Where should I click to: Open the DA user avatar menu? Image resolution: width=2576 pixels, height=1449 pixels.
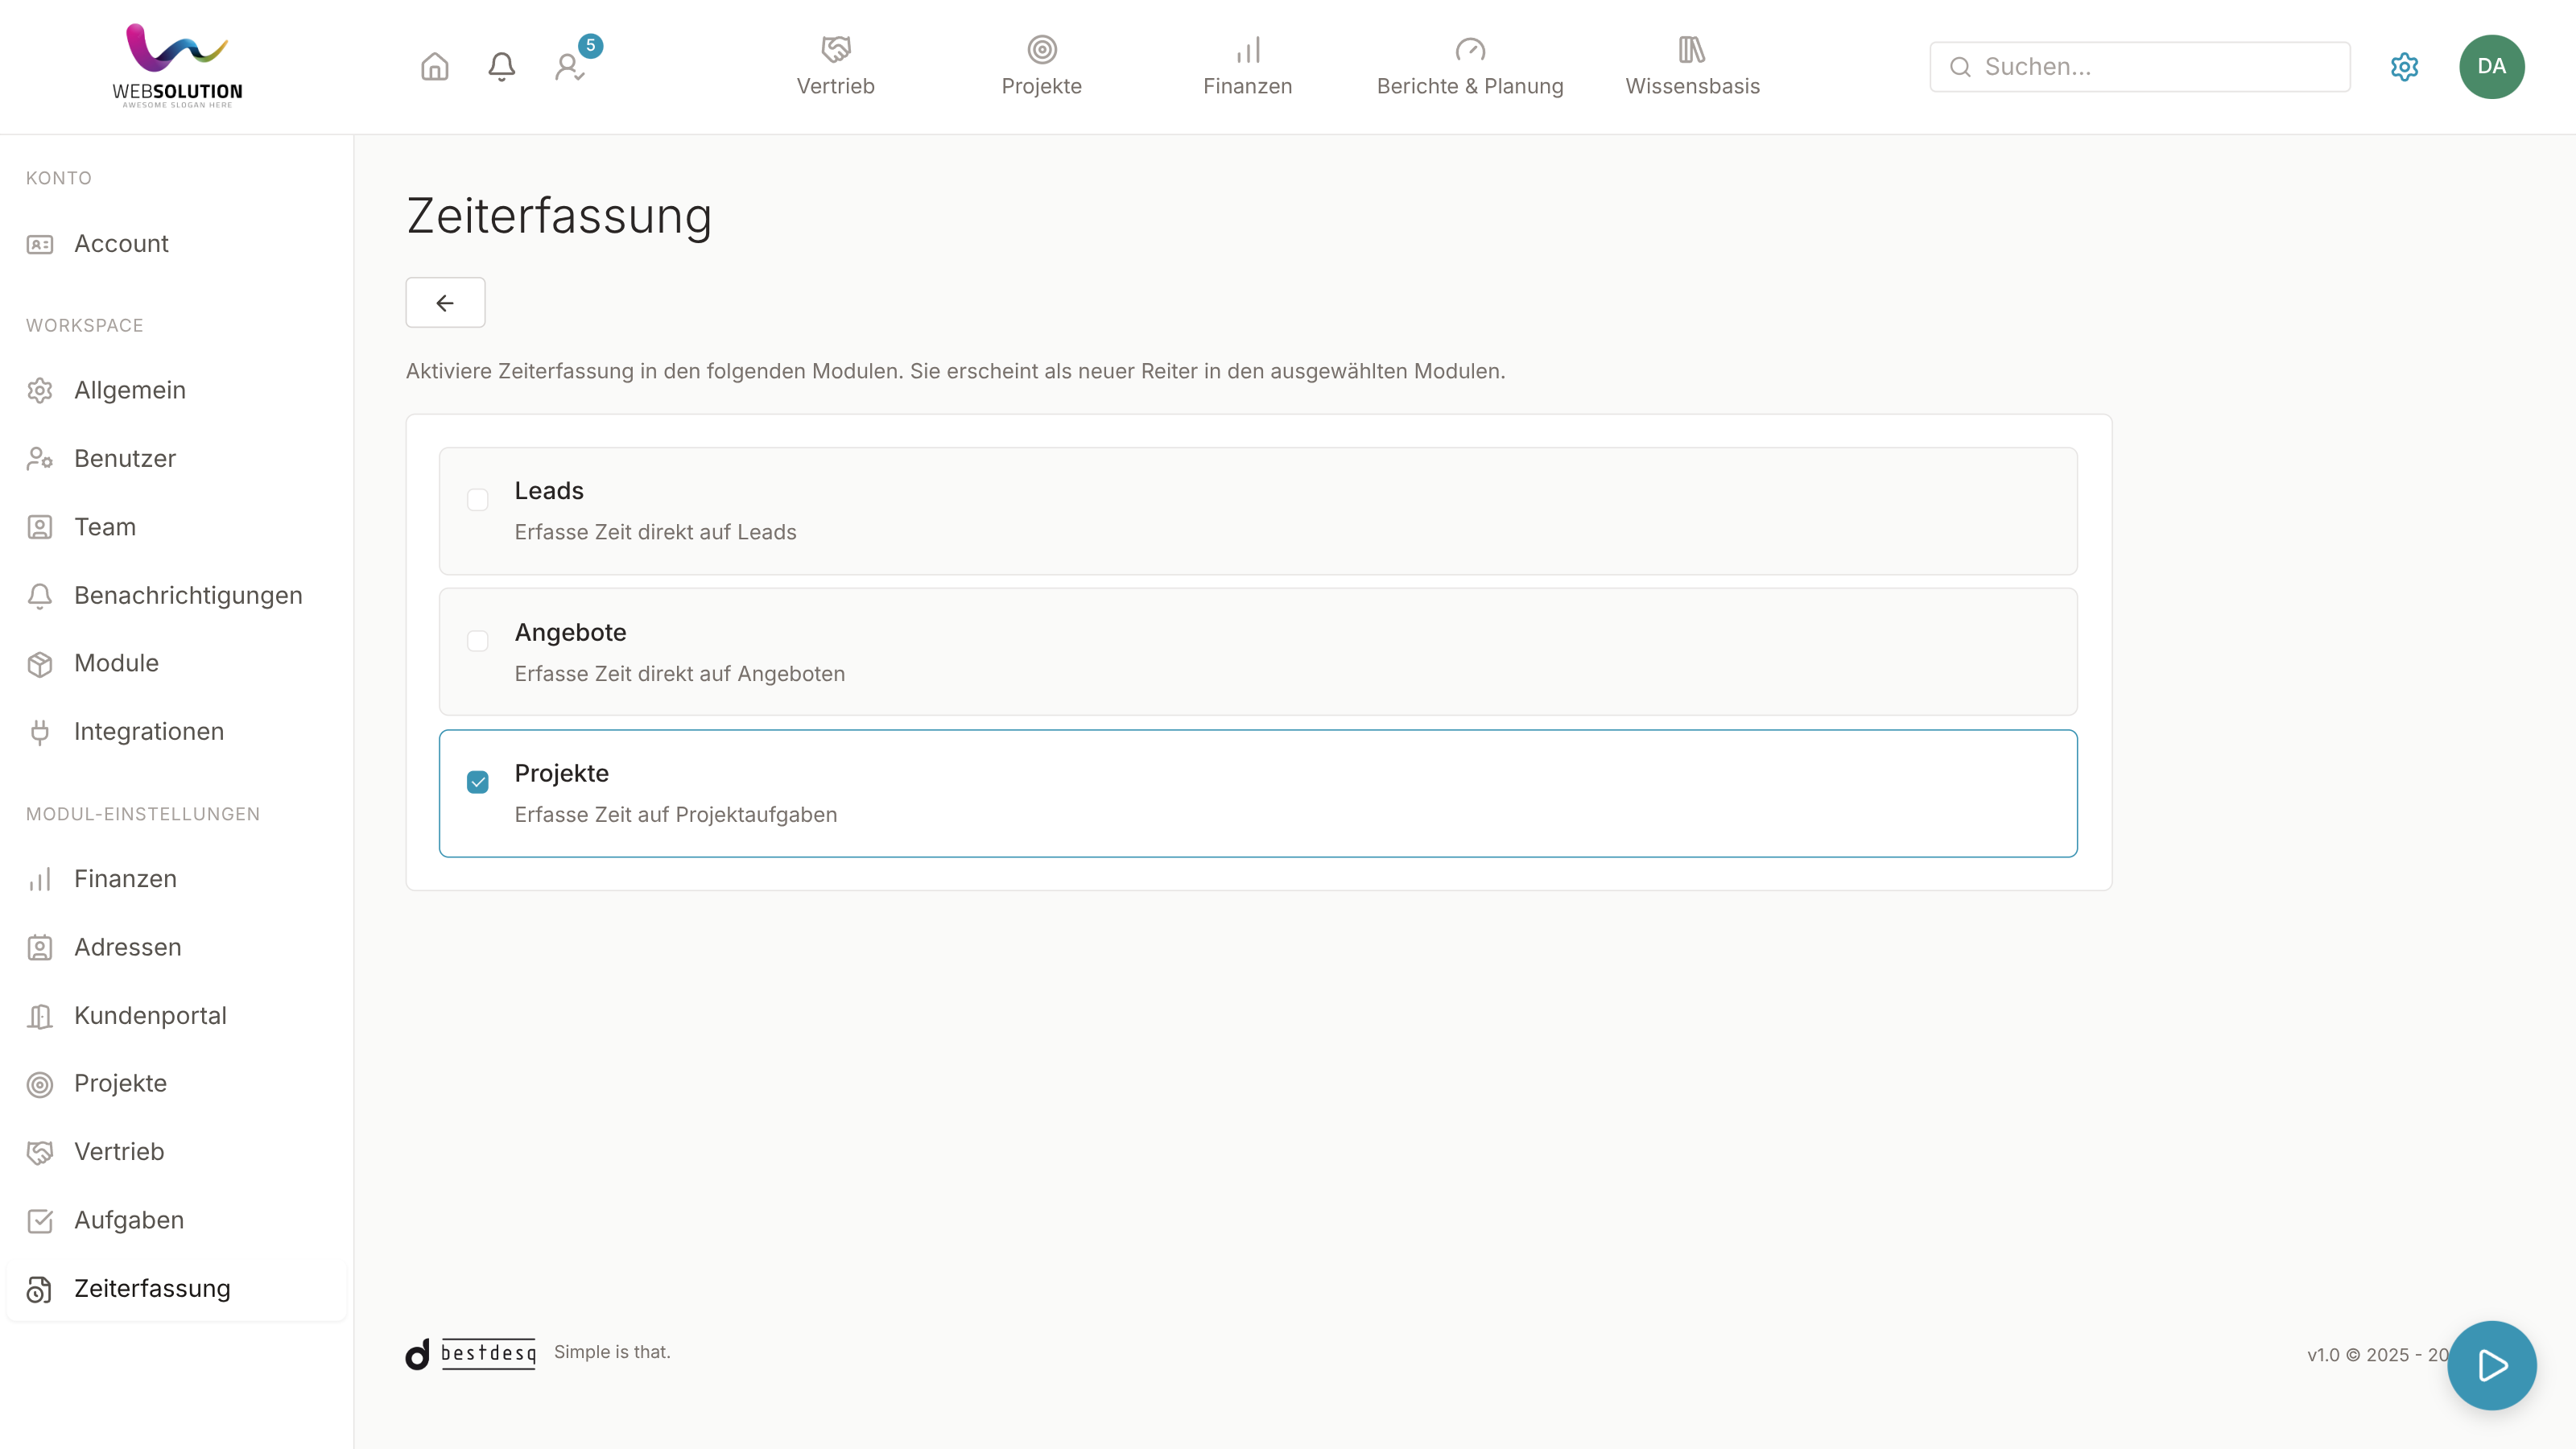coord(2492,67)
